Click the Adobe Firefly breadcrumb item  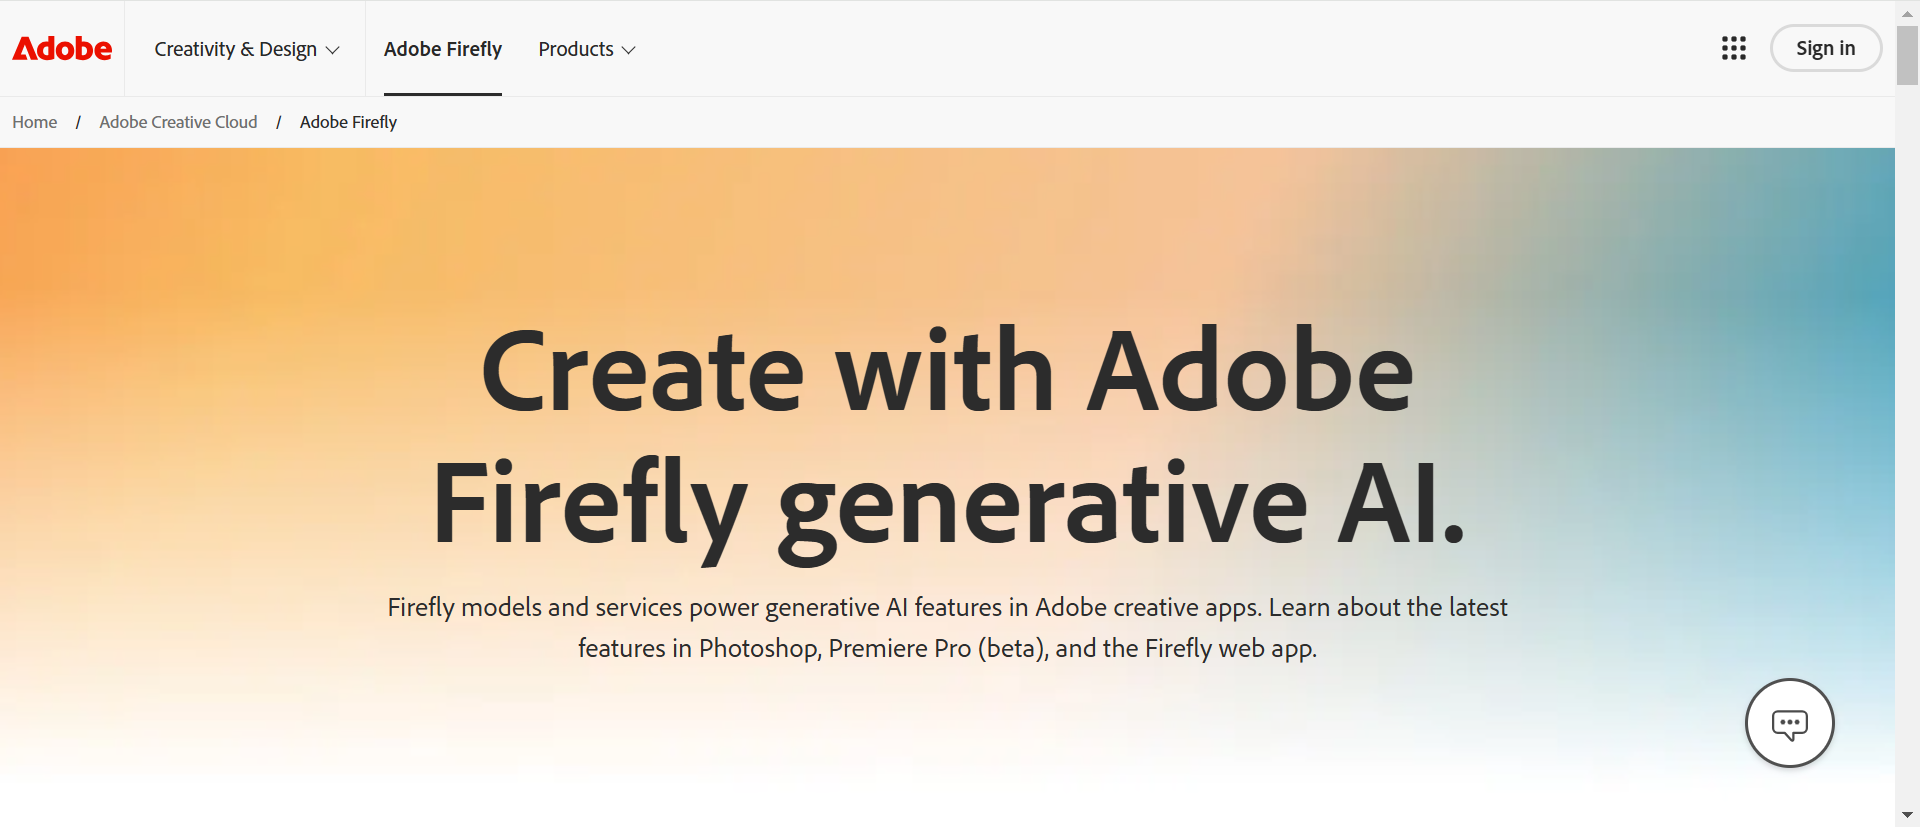[348, 122]
